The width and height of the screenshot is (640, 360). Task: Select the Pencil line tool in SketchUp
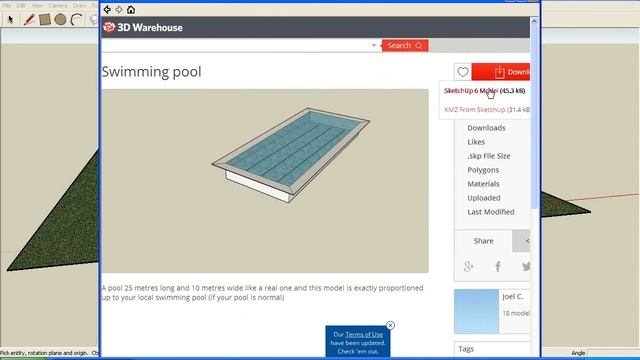(x=29, y=19)
